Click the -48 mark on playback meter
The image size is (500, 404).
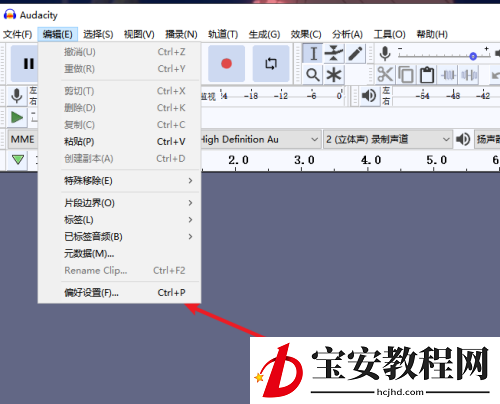click(453, 96)
